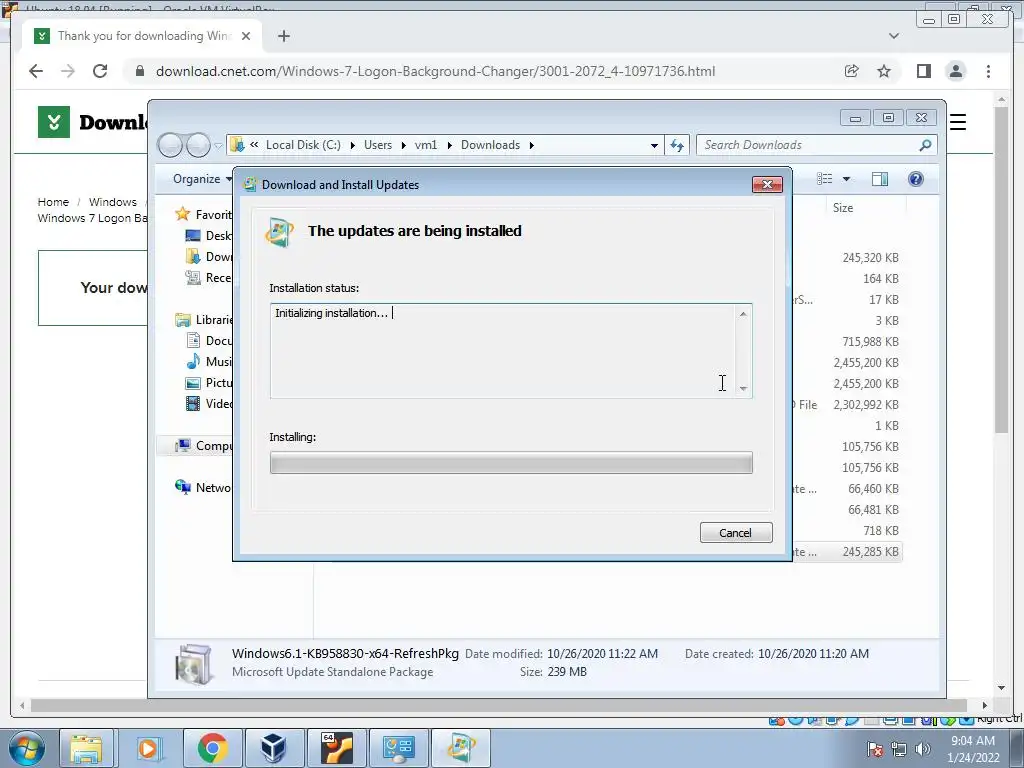
Task: Click the search magnifier icon in Explorer
Action: (x=925, y=145)
